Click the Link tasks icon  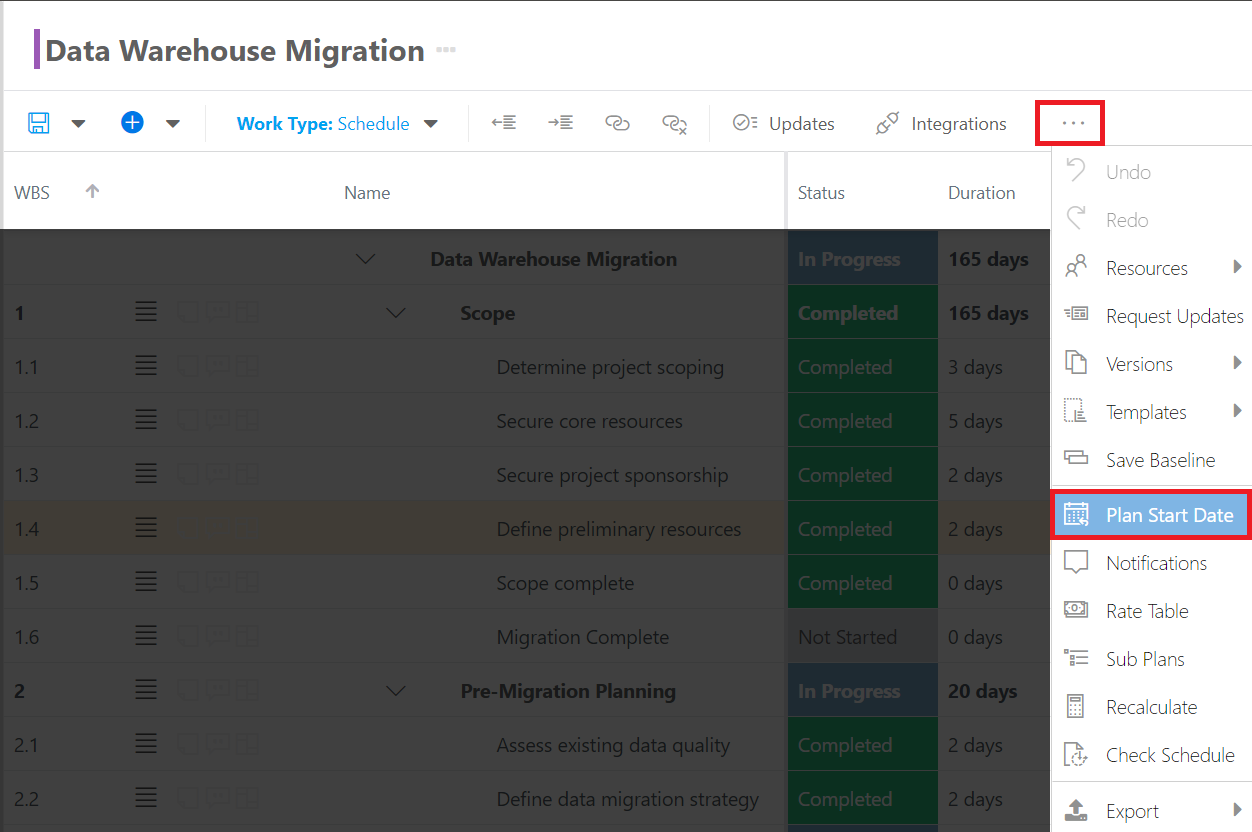coord(618,123)
